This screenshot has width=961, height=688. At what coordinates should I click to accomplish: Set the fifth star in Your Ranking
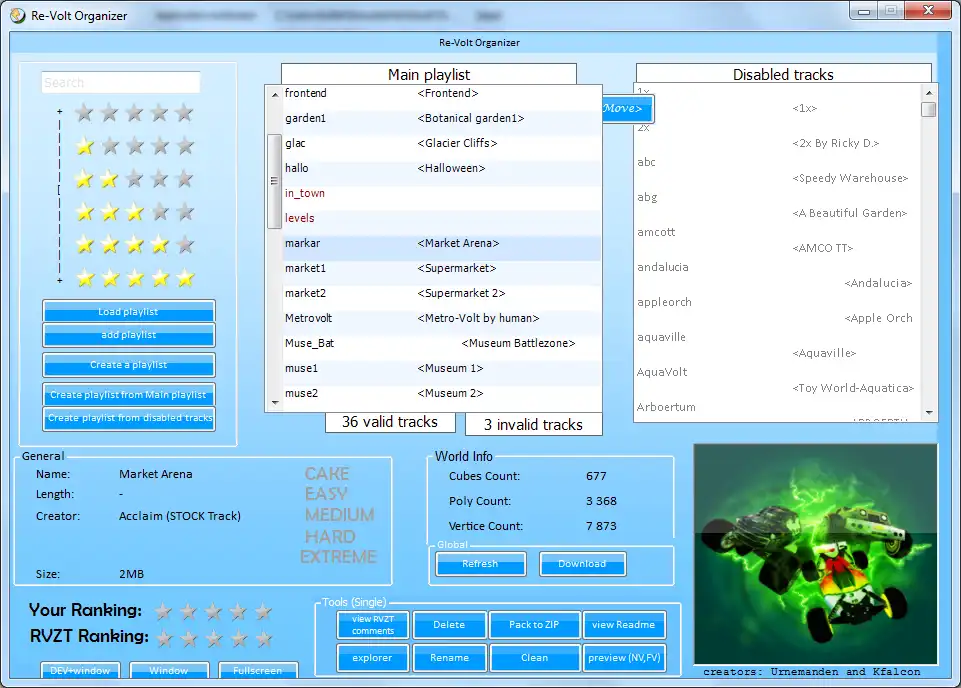(x=264, y=611)
